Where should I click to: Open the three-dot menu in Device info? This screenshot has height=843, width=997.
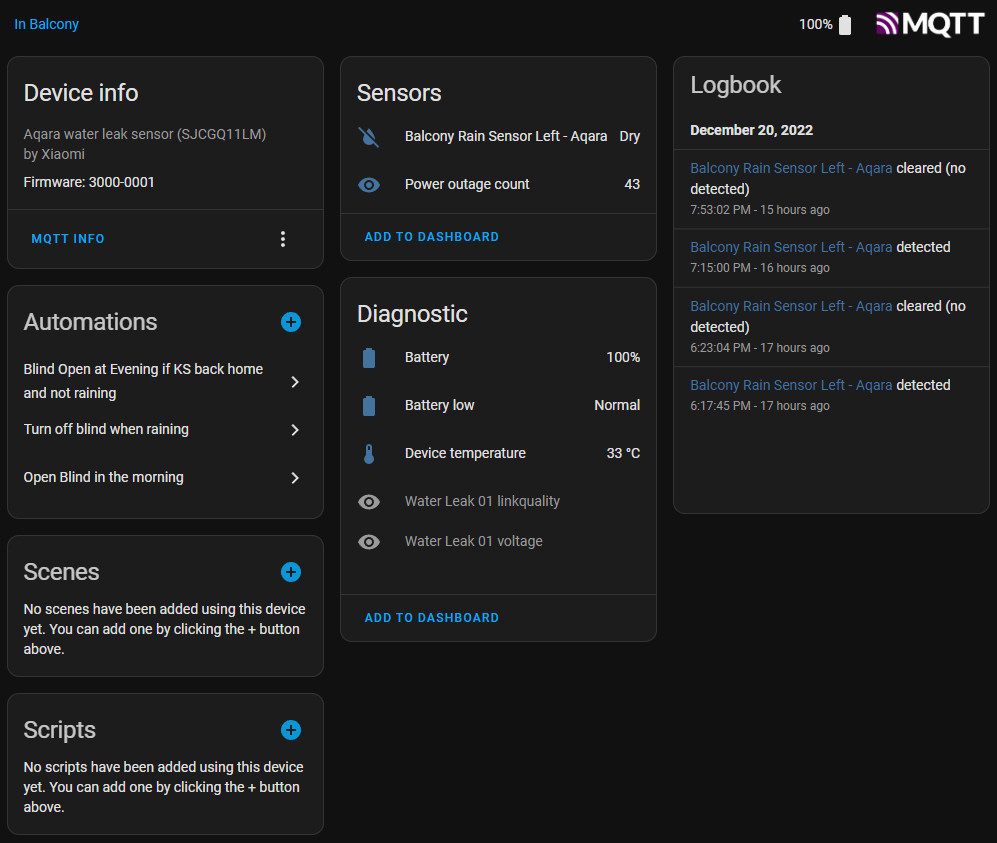point(283,239)
